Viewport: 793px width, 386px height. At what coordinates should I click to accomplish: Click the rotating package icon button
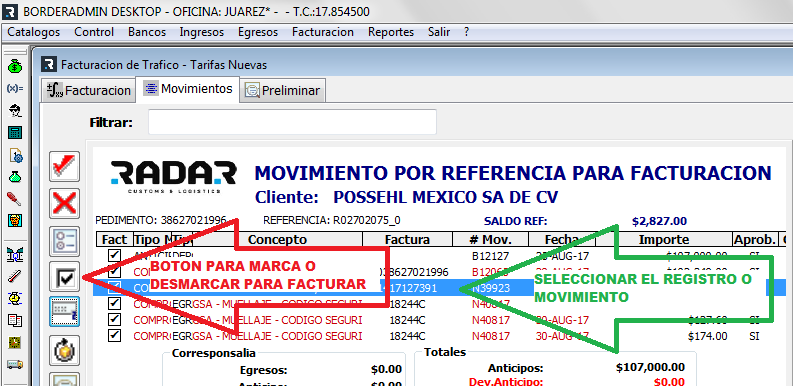65,350
